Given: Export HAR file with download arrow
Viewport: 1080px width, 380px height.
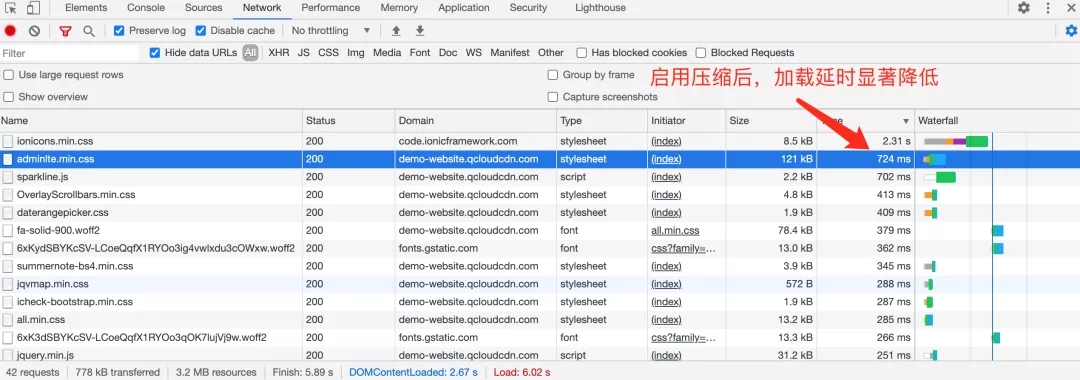Looking at the screenshot, I should point(419,31).
